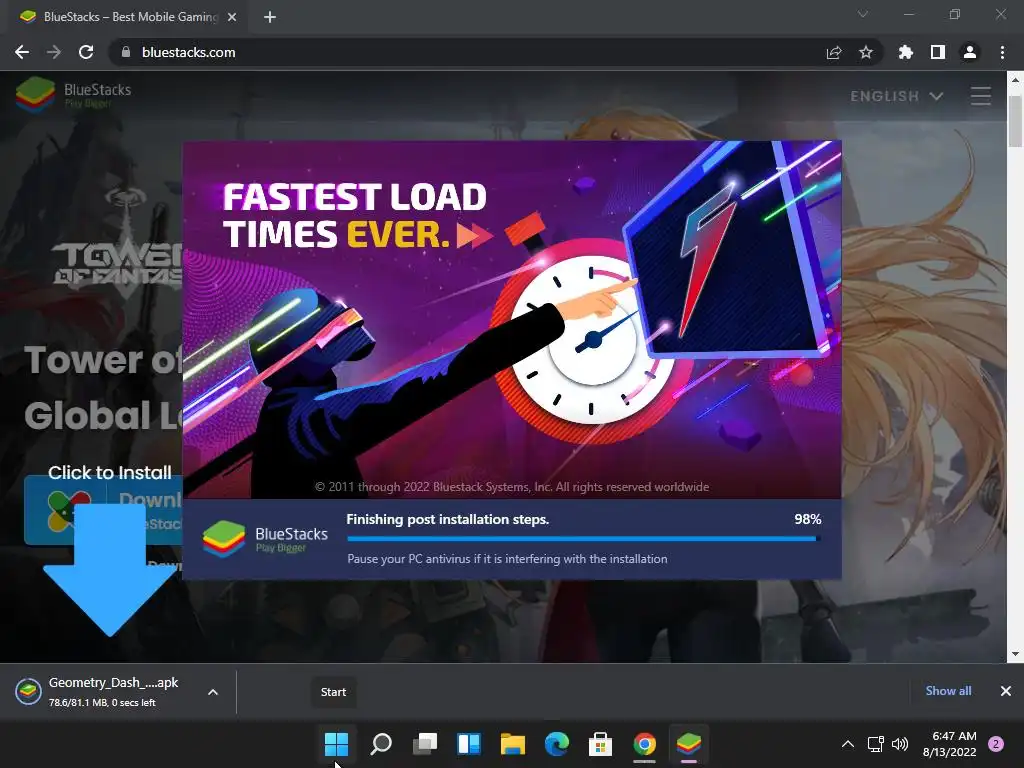The image size is (1024, 768).
Task: Click the BlueStacks installer logo
Action: (265, 539)
